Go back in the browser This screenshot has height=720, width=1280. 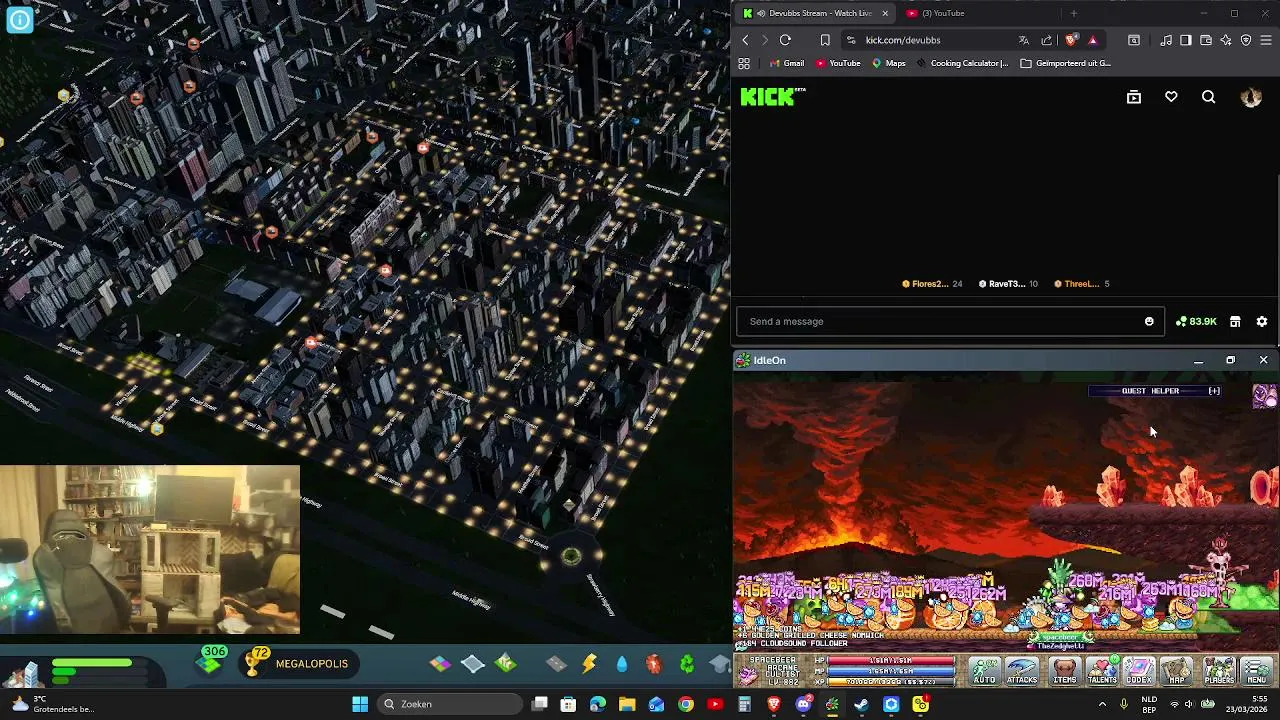745,40
